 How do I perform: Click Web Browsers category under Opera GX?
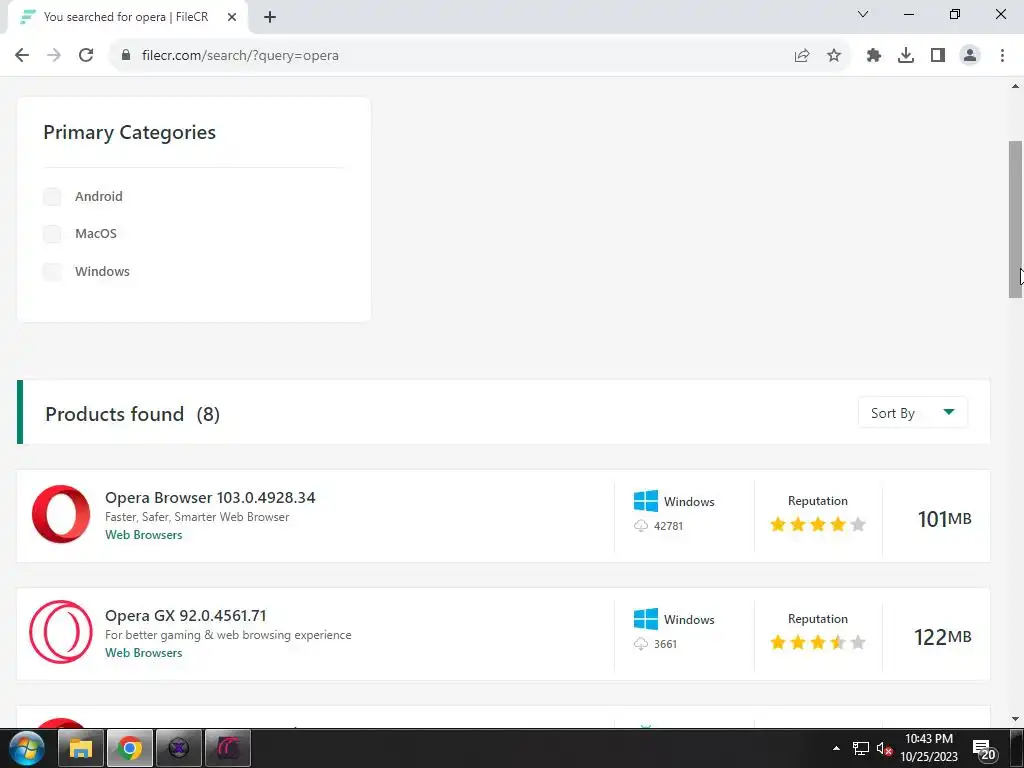[x=144, y=653]
